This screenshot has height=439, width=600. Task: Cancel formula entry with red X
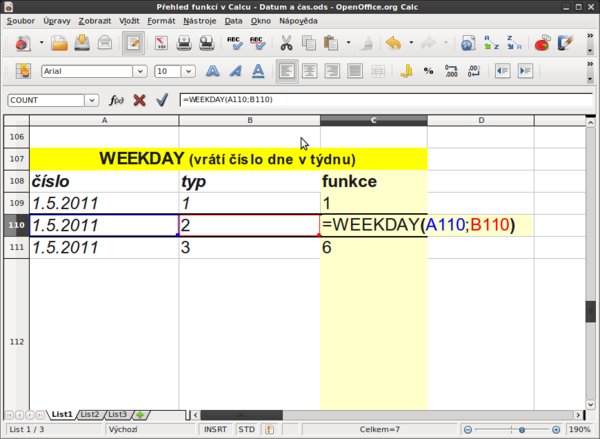pyautogui.click(x=139, y=100)
